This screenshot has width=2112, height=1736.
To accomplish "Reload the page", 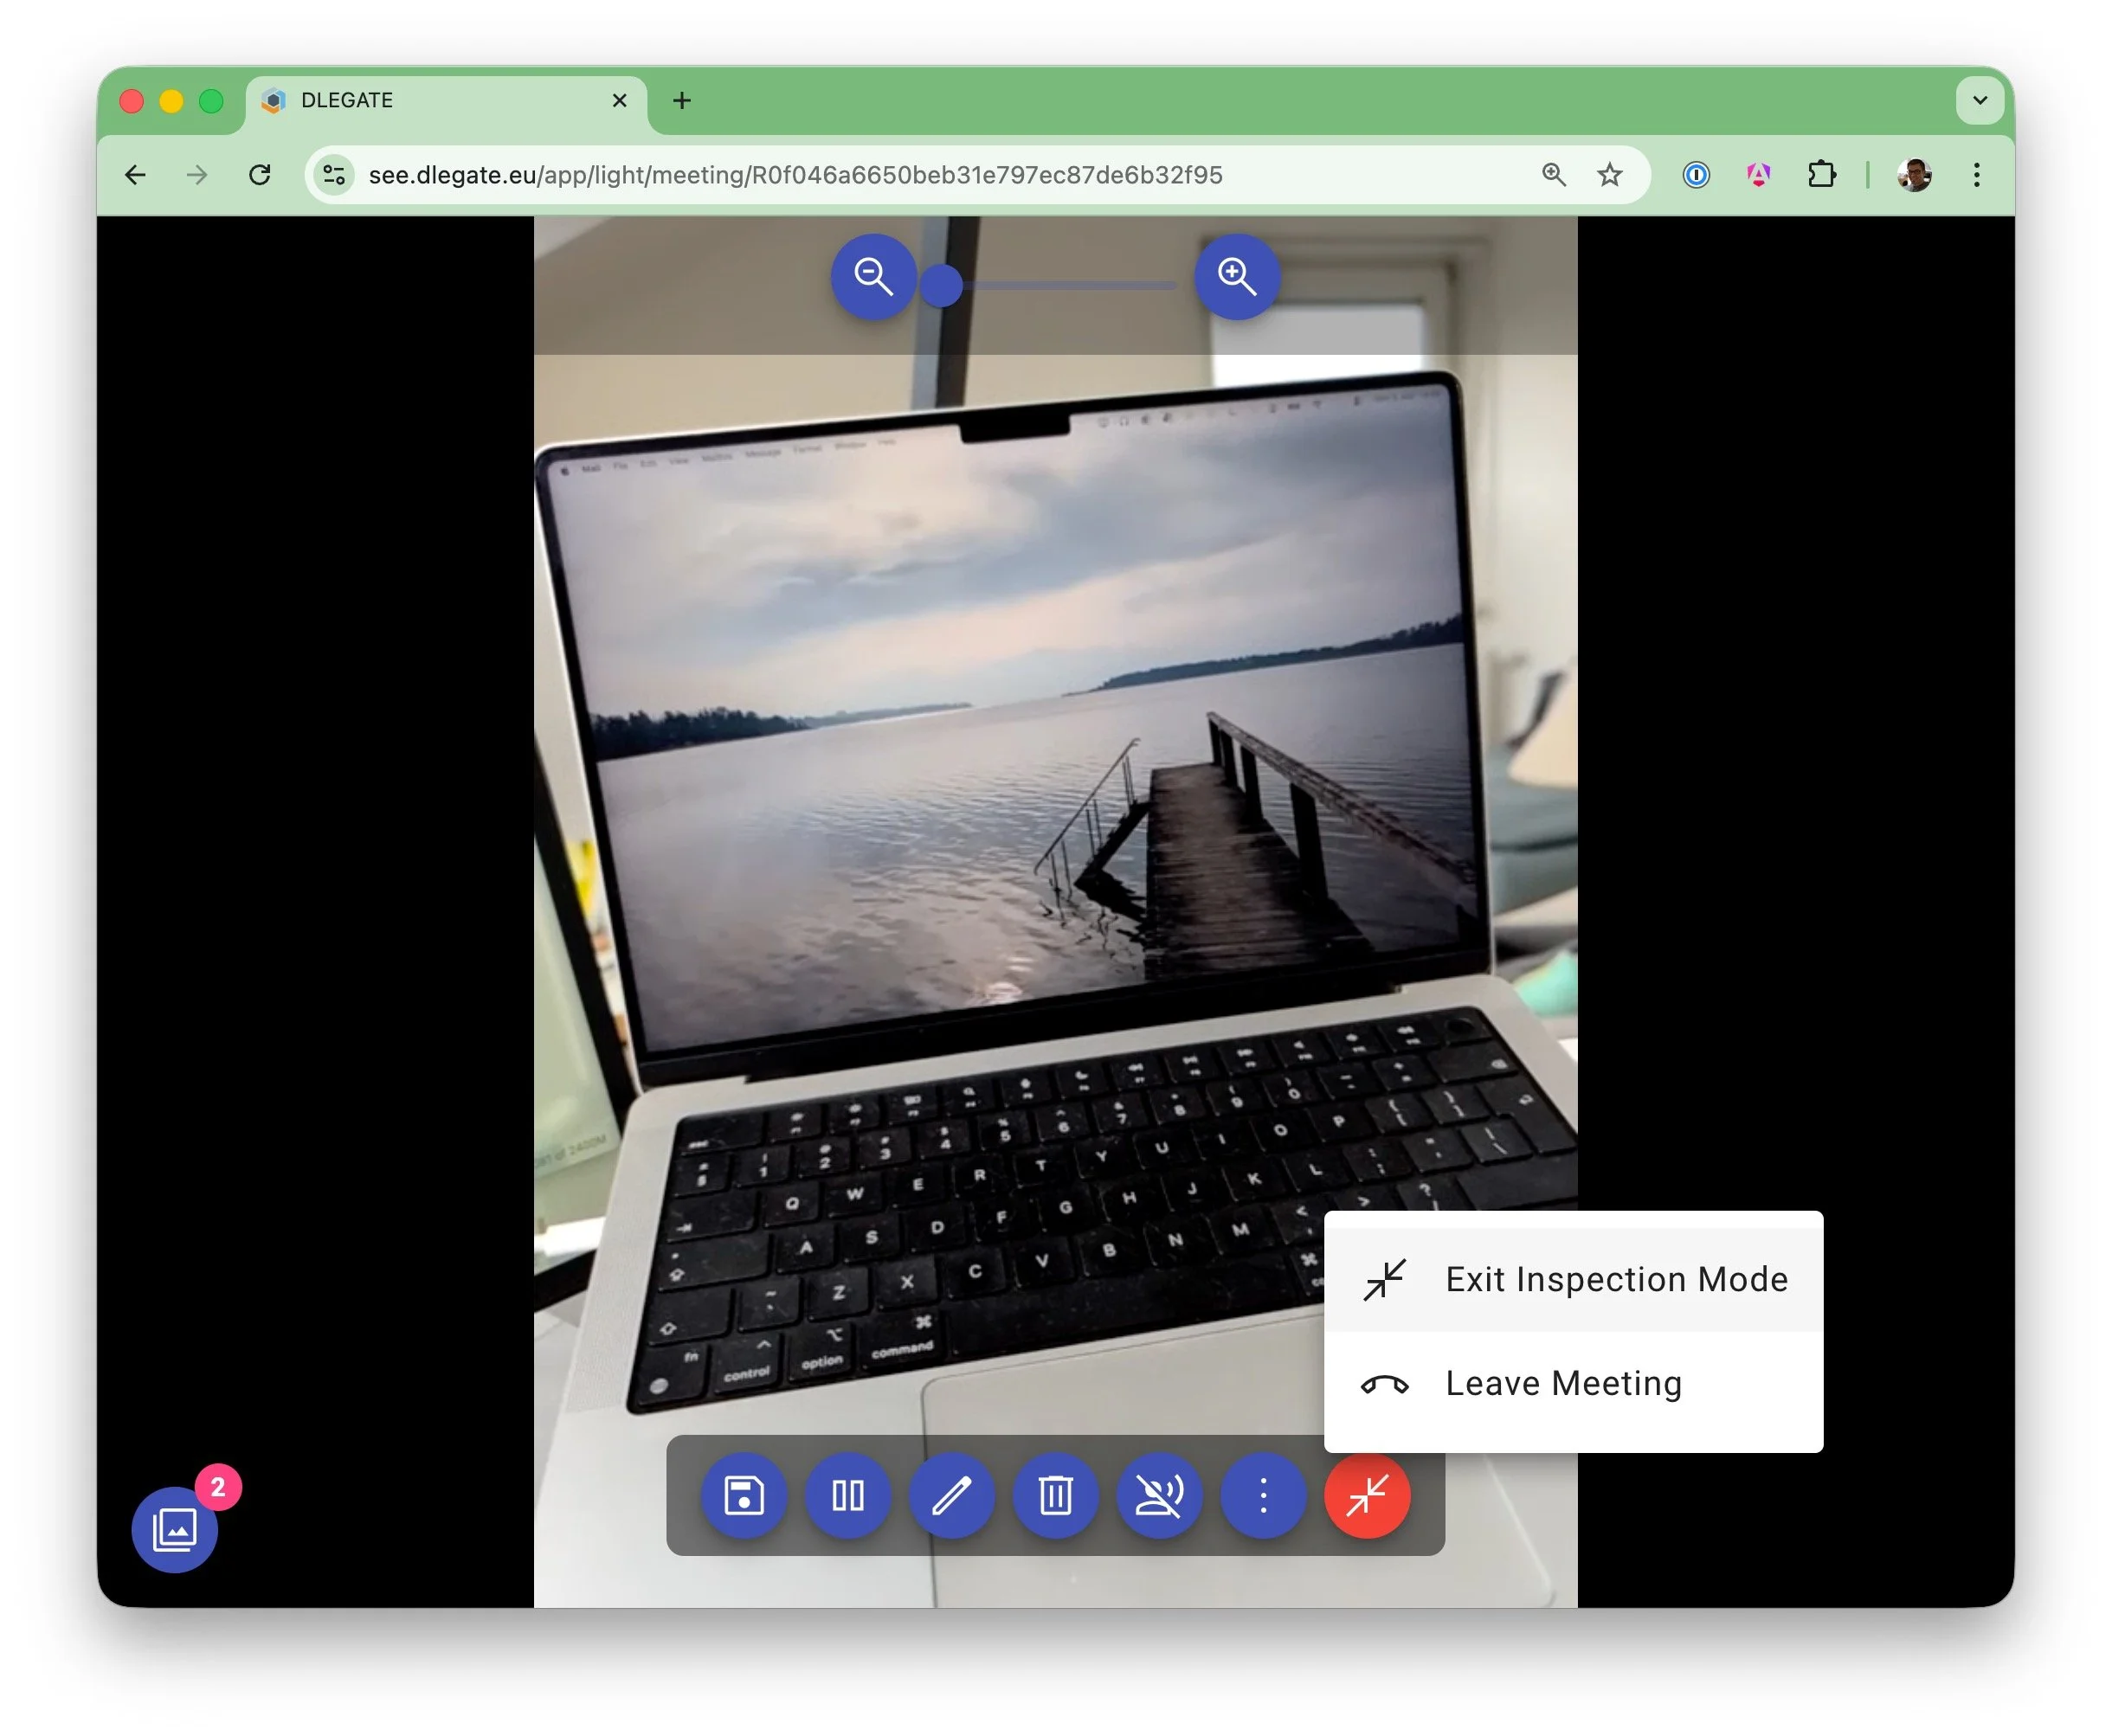I will tap(260, 176).
